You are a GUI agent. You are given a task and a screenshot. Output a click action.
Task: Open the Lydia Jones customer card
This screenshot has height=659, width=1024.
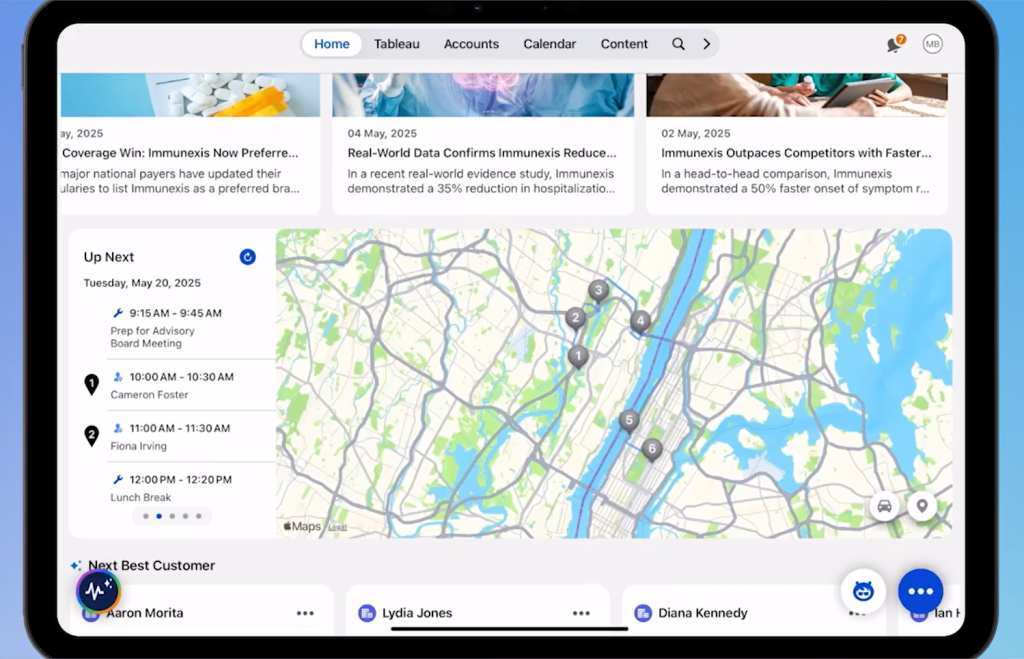point(477,611)
